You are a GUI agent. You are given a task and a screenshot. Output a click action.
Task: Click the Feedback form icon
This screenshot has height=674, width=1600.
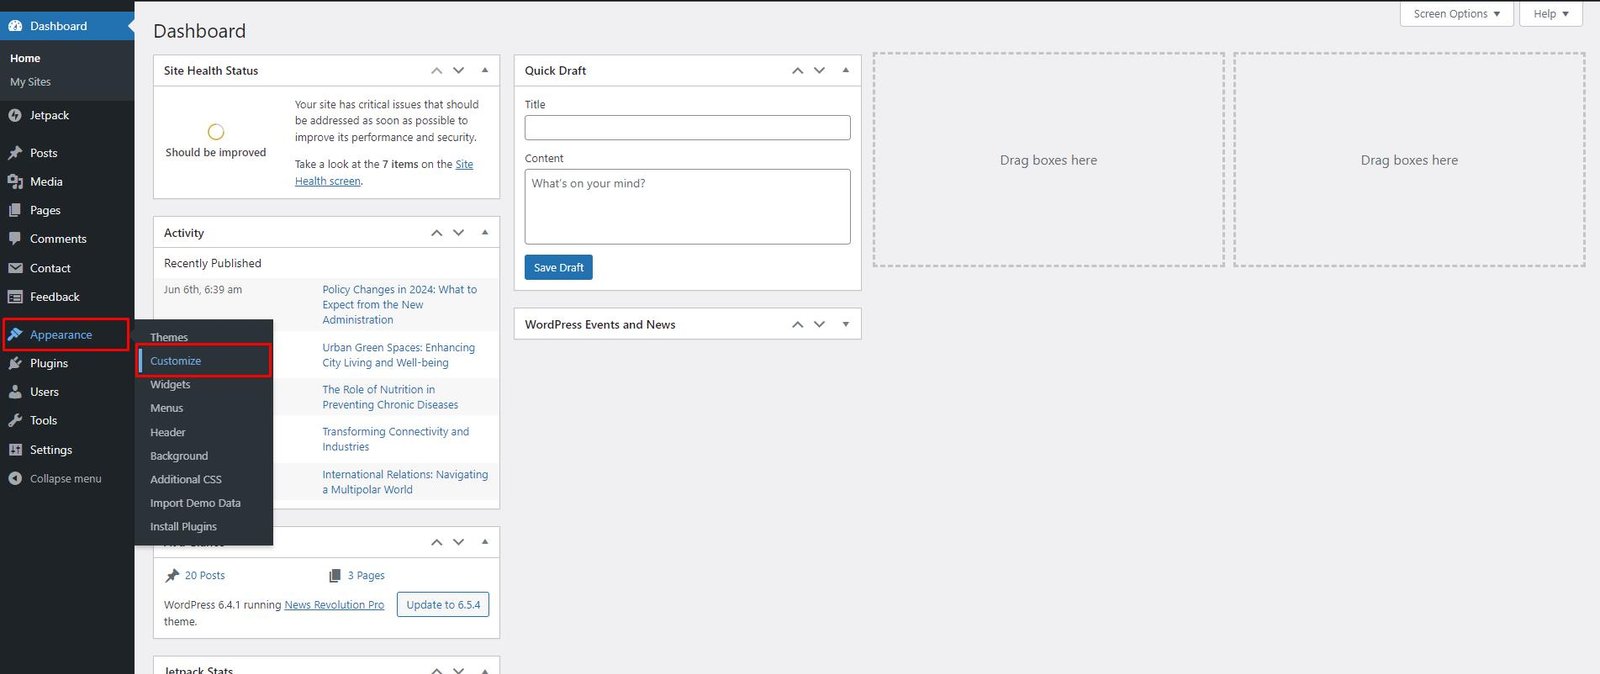pos(15,297)
